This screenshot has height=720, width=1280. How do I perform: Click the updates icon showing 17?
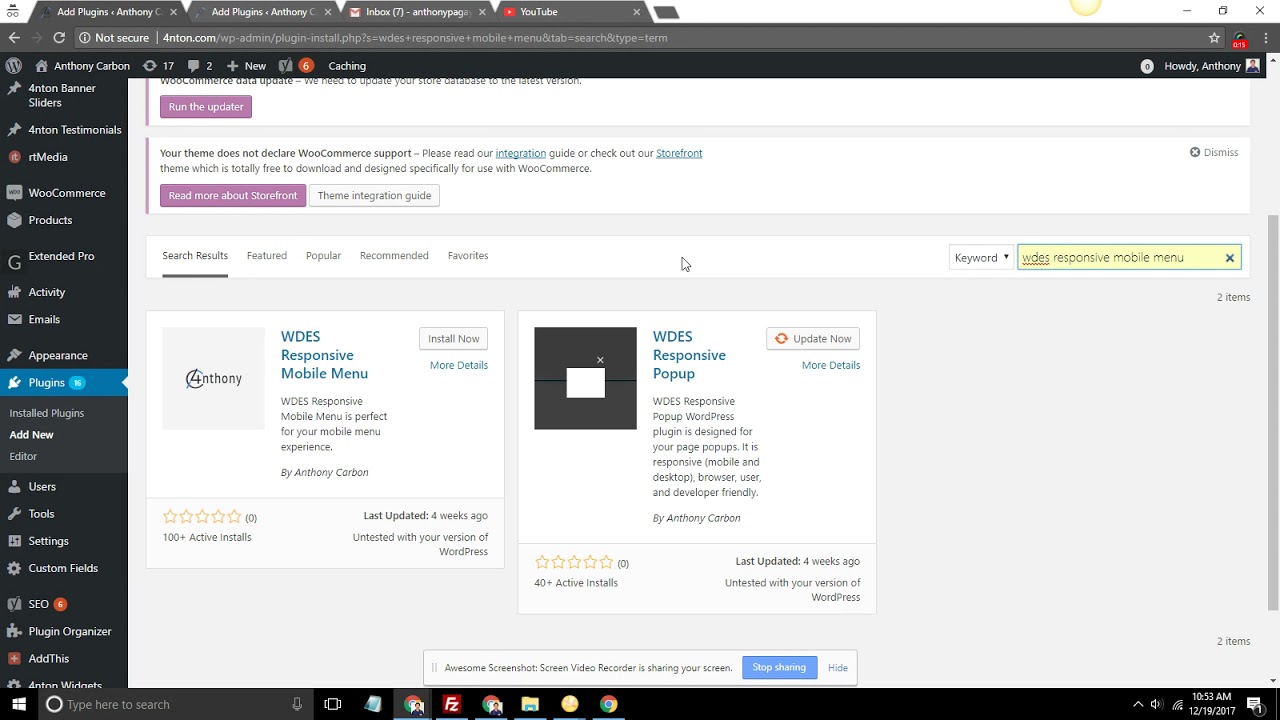point(159,66)
